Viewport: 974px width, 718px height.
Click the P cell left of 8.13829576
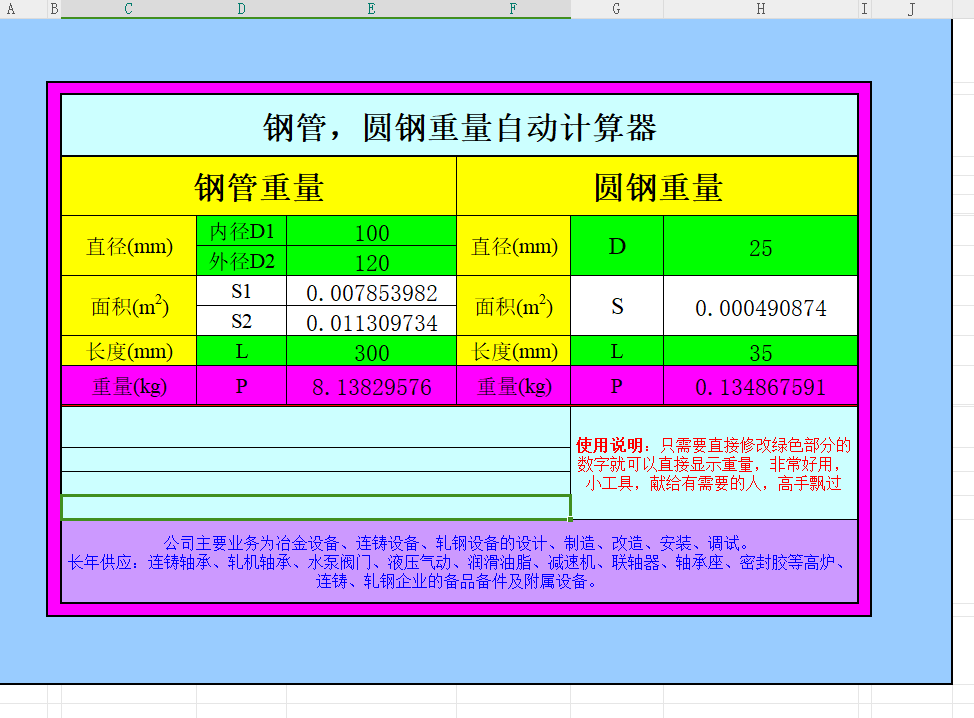[x=242, y=386]
